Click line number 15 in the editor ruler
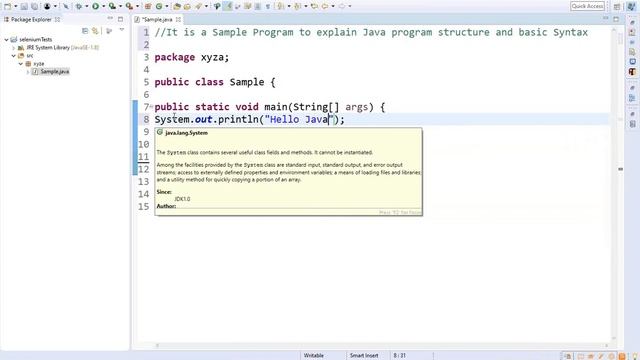Viewport: 640px width, 360px height. point(143,207)
